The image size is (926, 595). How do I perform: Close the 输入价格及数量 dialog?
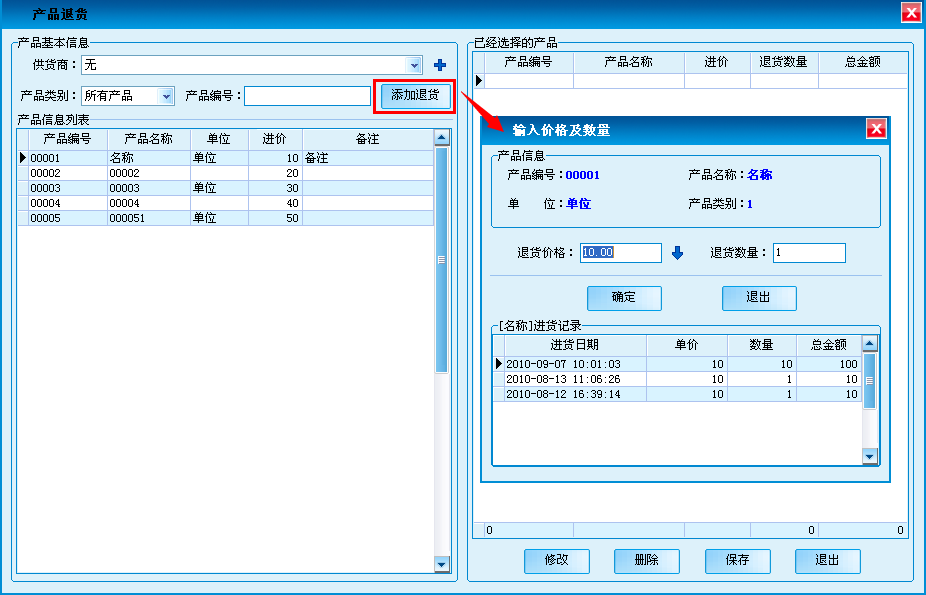875,129
